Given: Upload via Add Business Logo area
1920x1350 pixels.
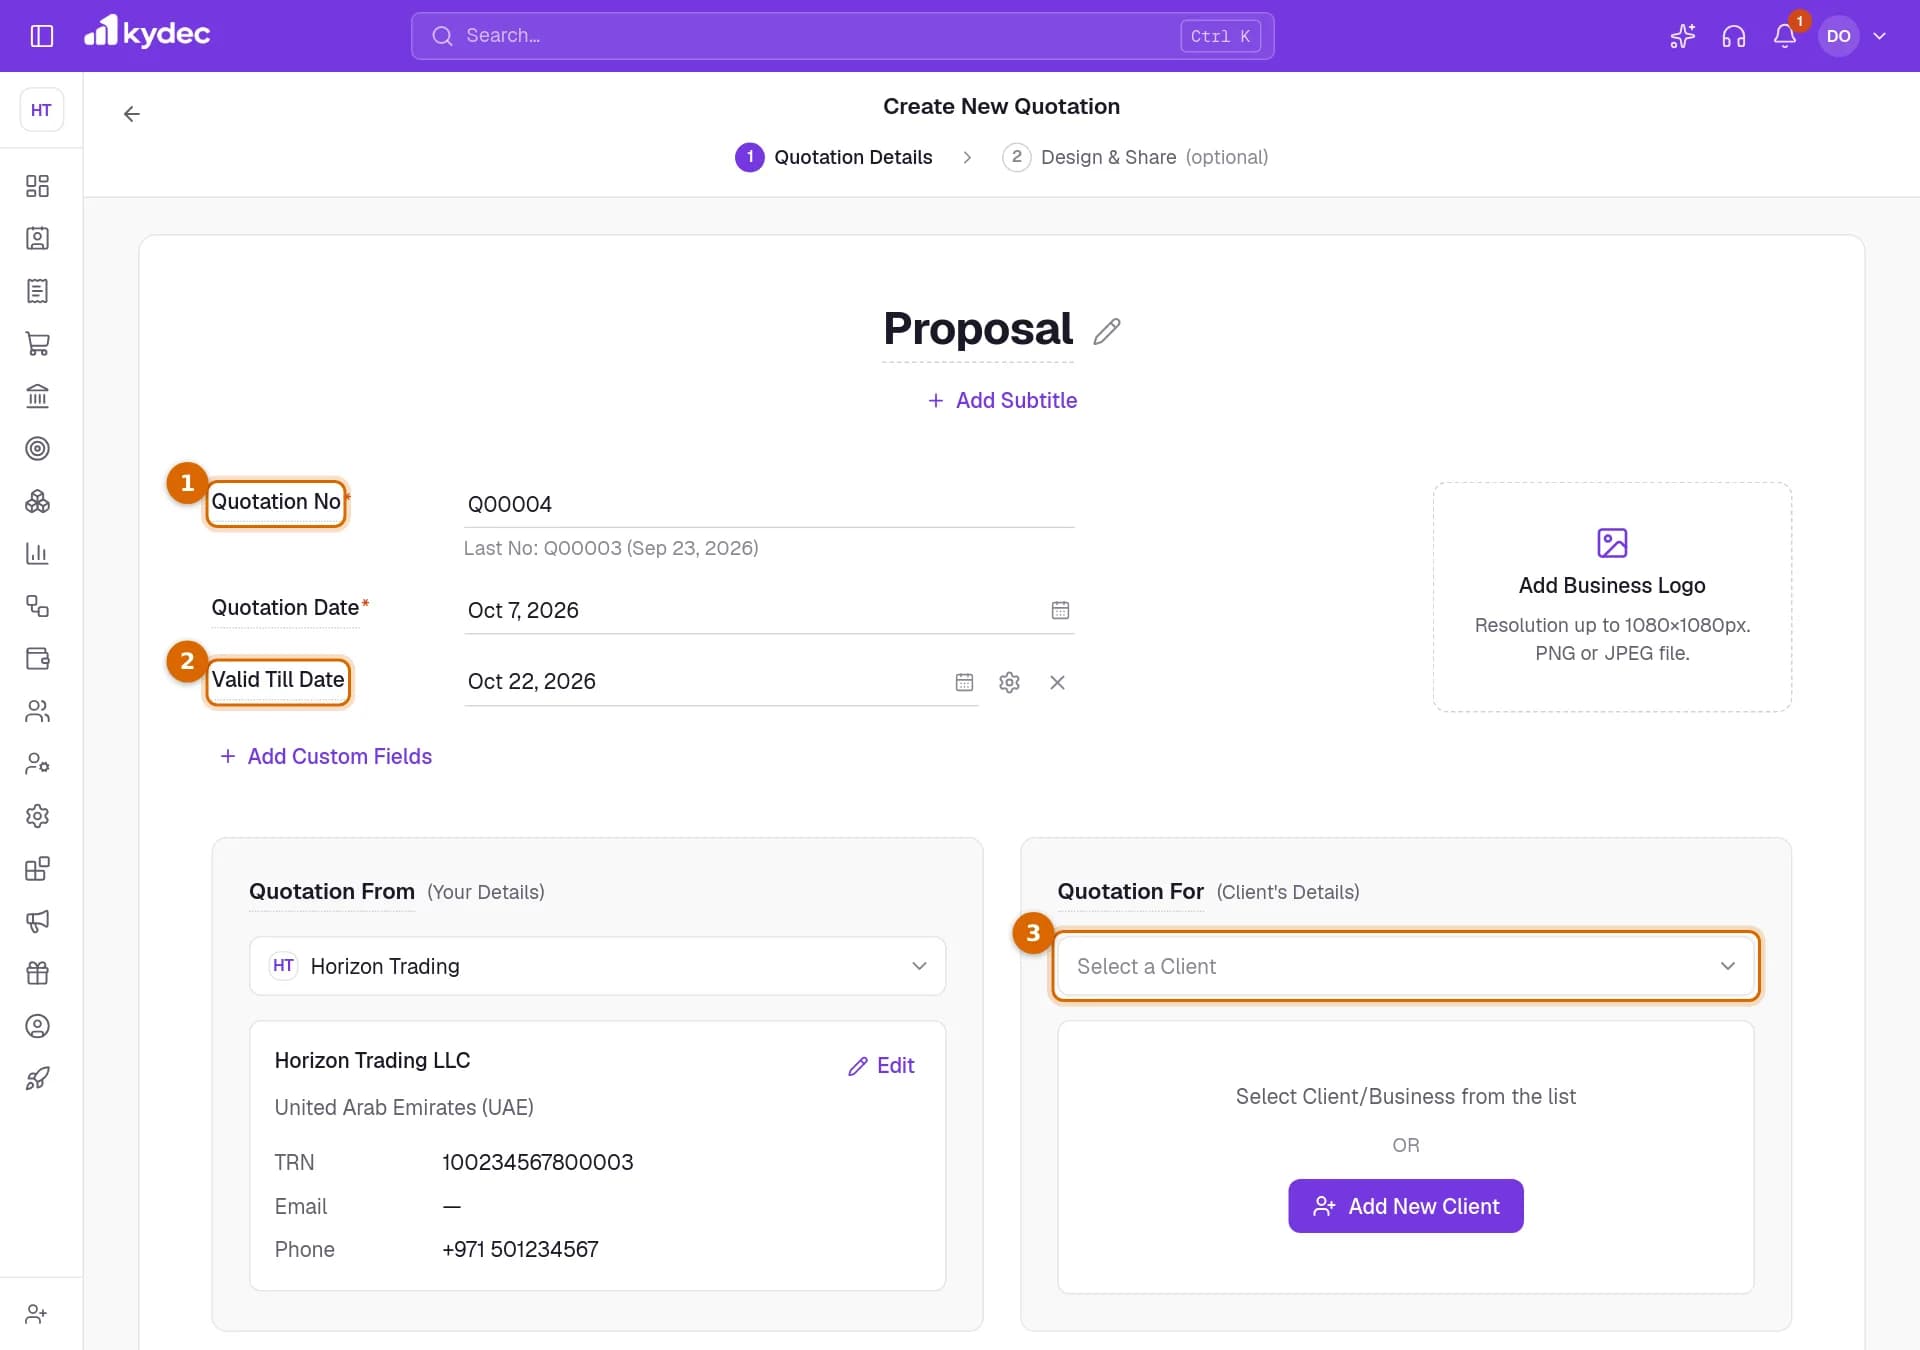Looking at the screenshot, I should coord(1612,597).
